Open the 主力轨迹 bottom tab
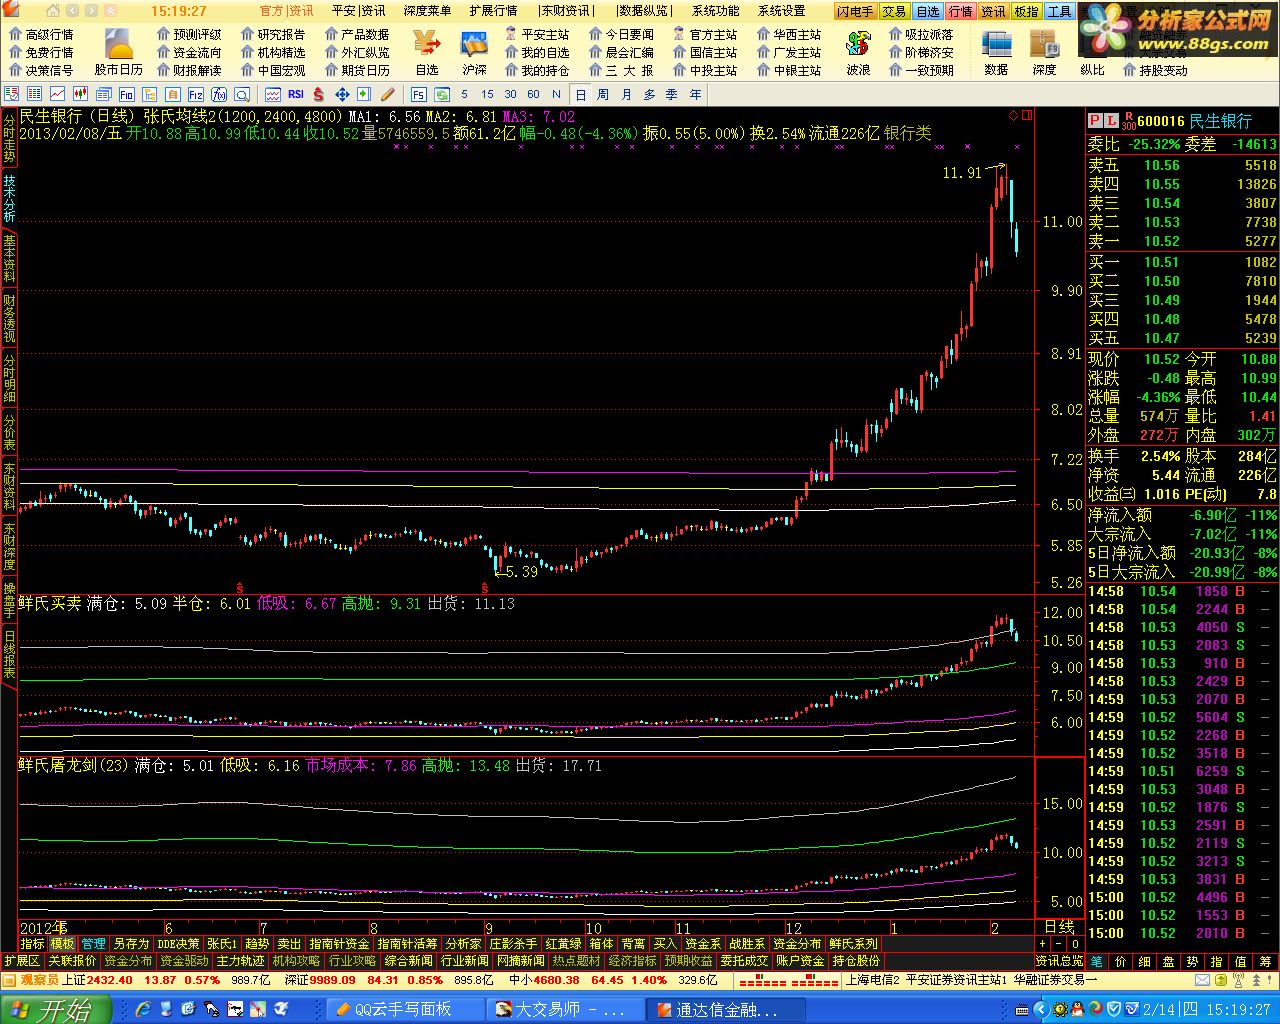1280x1024 pixels. pos(241,961)
